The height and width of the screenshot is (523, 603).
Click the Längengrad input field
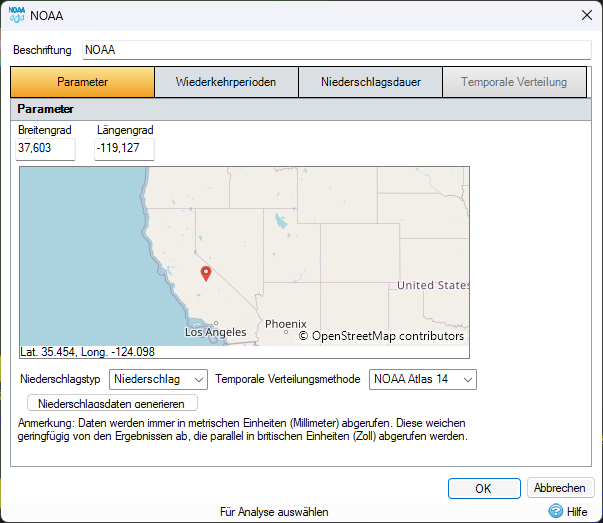[x=124, y=149]
